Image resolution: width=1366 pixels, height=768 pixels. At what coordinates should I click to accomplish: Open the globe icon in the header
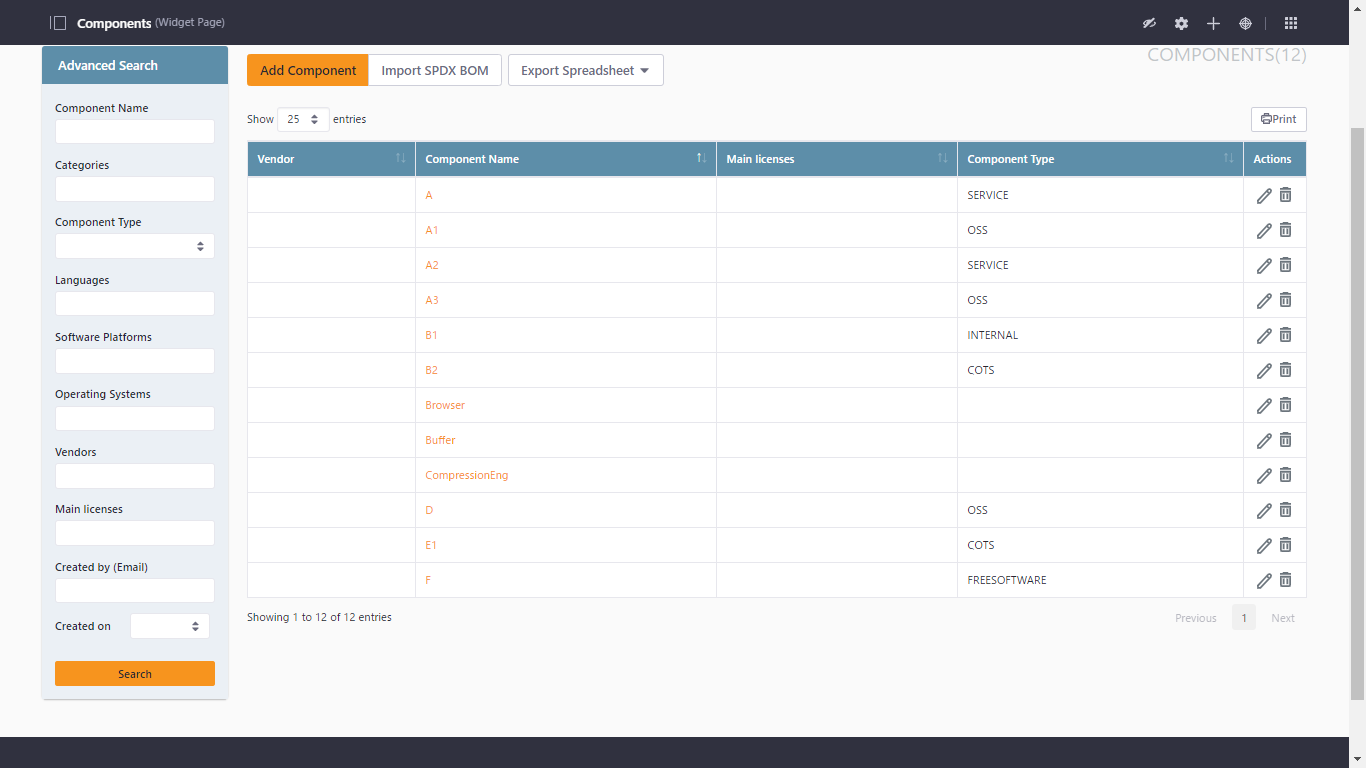[1245, 22]
